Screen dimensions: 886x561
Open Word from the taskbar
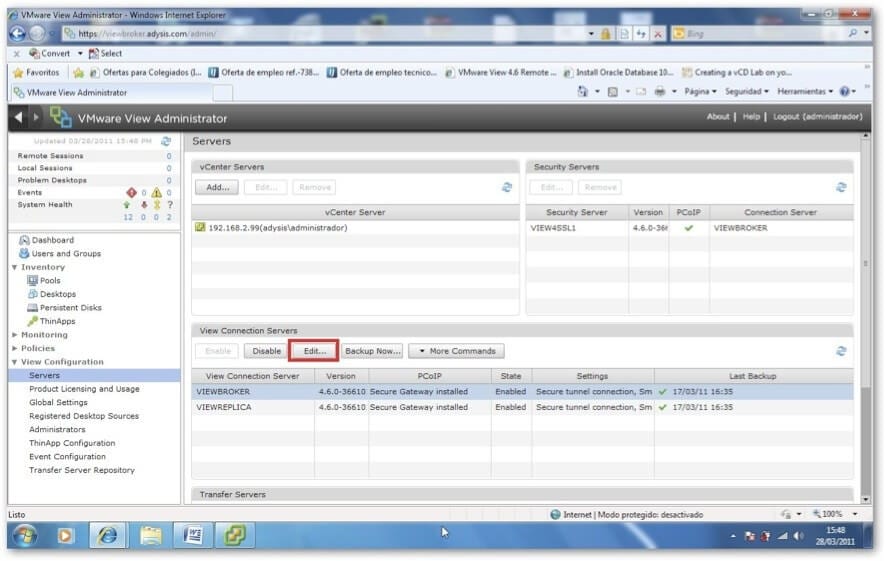[x=193, y=535]
